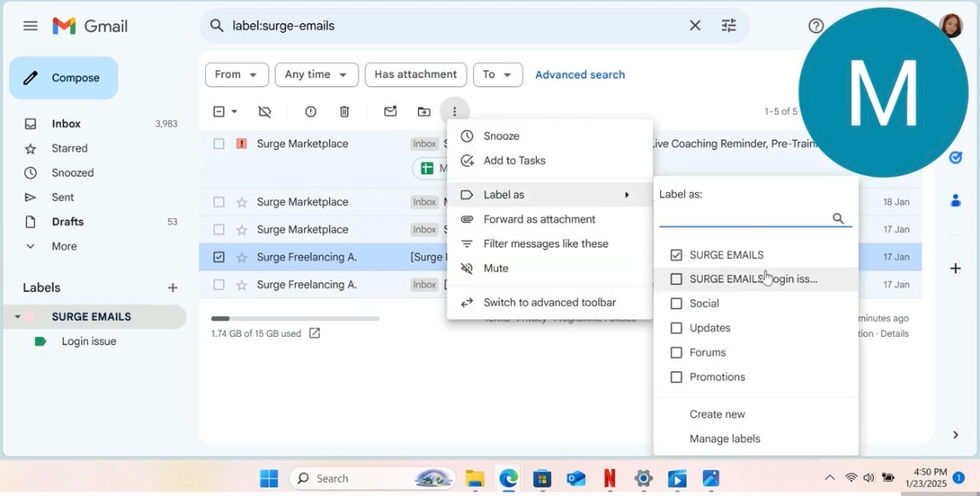Click the Move to folder icon
The image size is (980, 496).
(x=424, y=112)
